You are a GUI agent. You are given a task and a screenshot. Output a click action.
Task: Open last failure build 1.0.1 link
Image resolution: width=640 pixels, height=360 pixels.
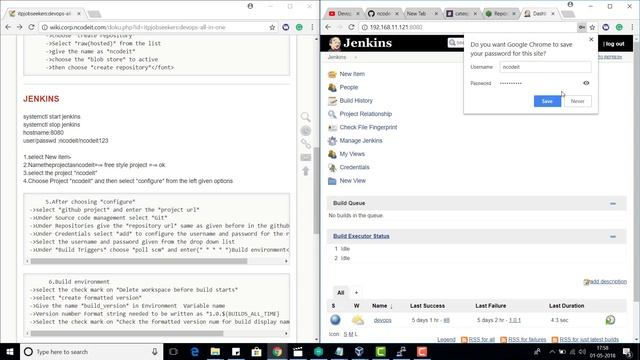coord(515,320)
